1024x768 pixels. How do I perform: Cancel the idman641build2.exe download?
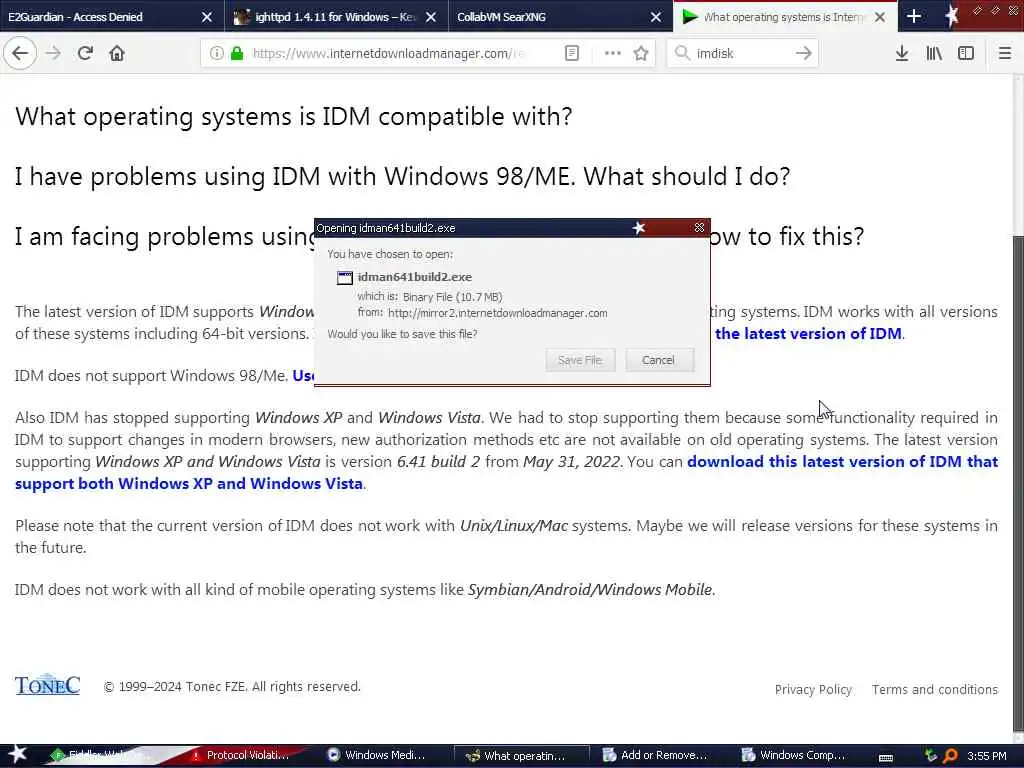coord(659,360)
